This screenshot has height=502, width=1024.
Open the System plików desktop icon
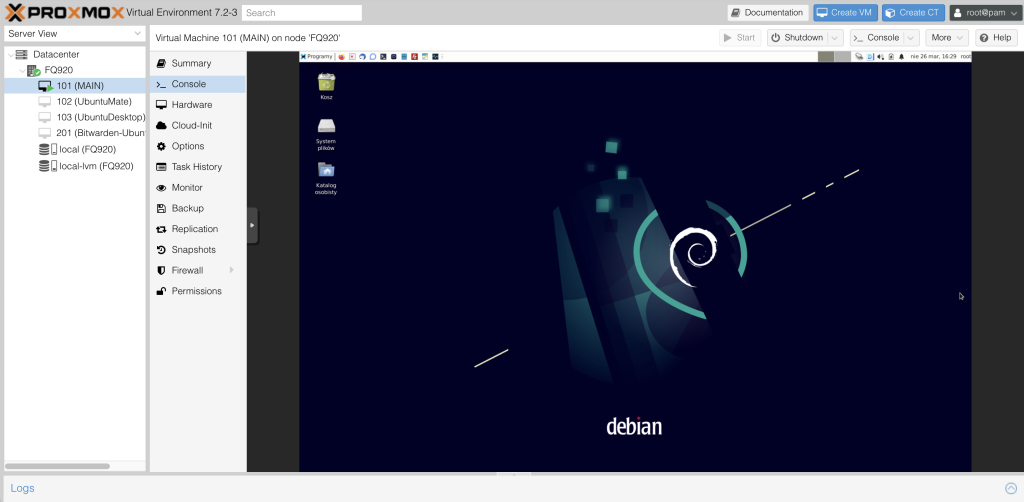click(x=326, y=128)
